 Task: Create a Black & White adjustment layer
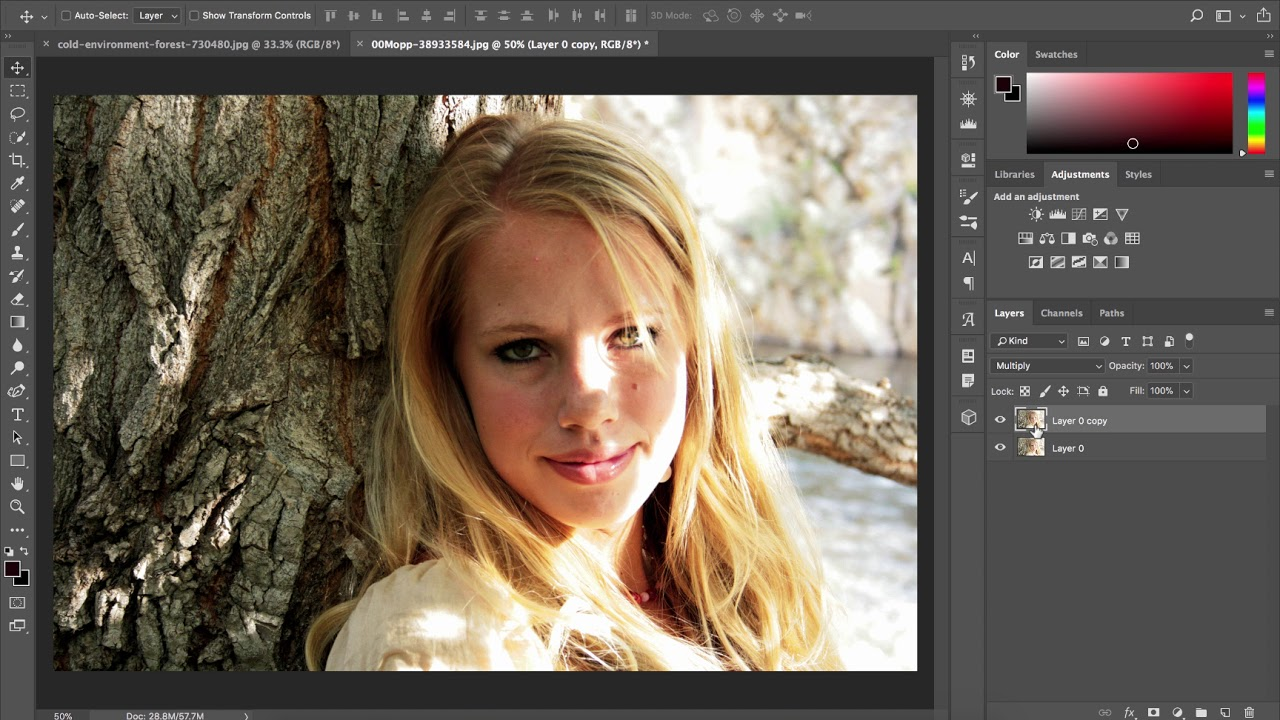coord(1068,238)
